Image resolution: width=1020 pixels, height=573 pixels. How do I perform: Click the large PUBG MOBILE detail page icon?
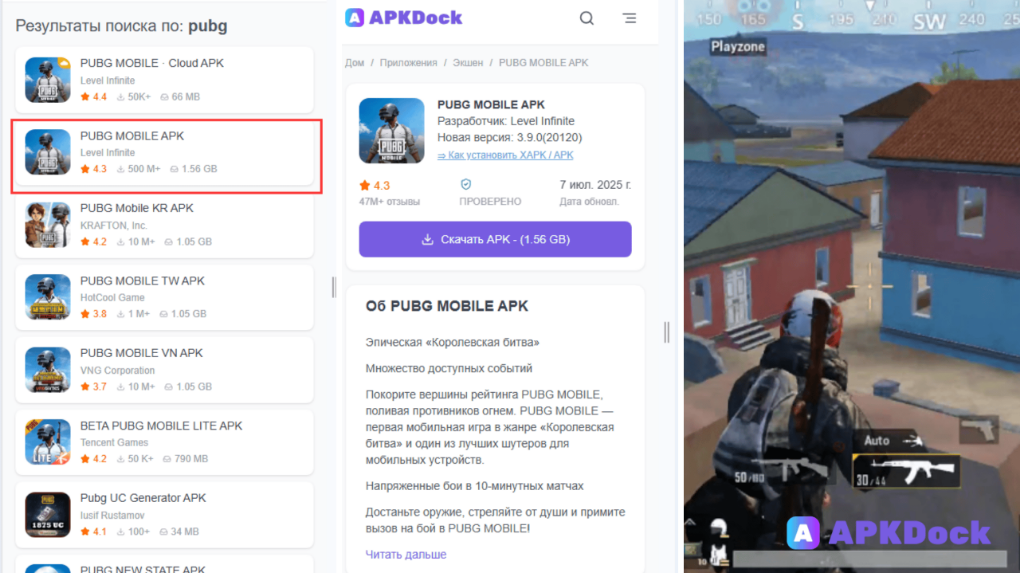click(392, 131)
